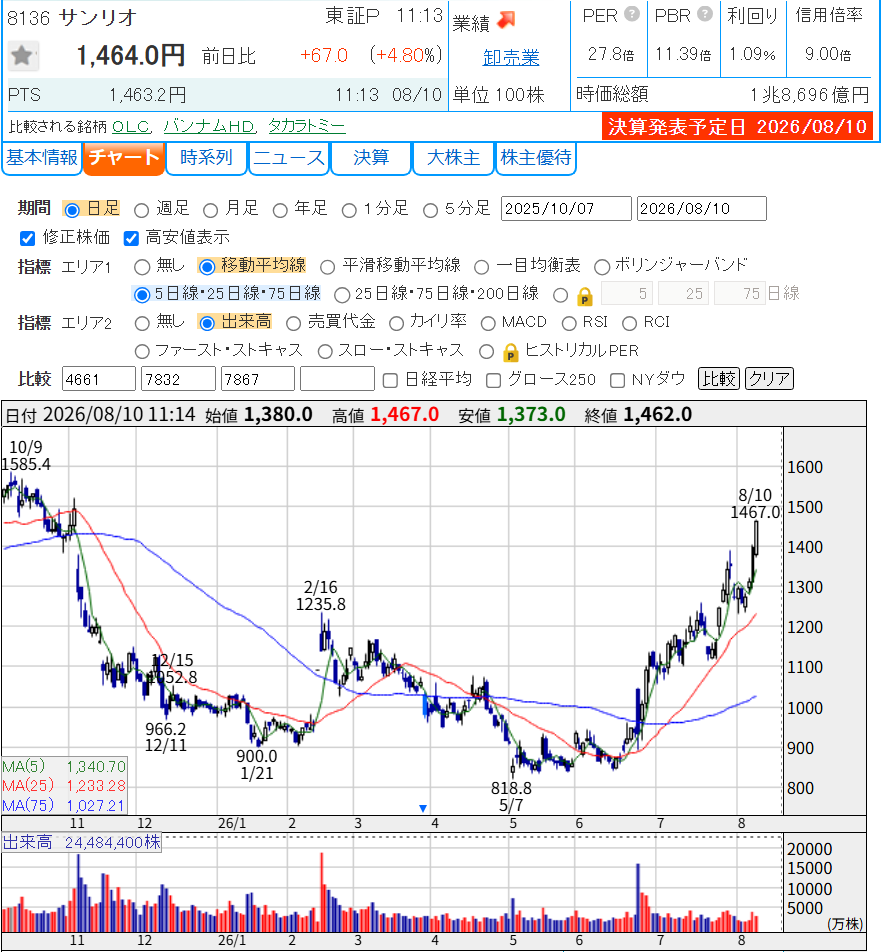Open the タカラトミー stock link
The image size is (888, 952).
(x=307, y=126)
